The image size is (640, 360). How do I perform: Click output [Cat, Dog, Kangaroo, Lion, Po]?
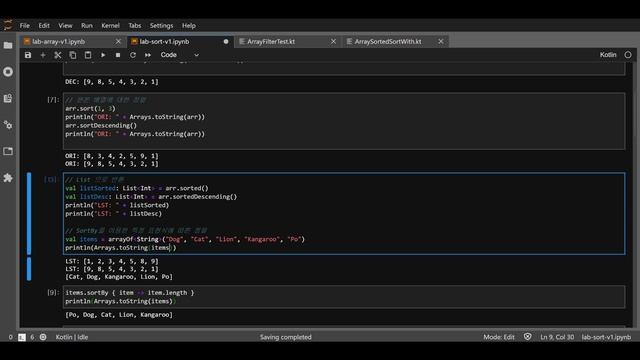coord(119,277)
